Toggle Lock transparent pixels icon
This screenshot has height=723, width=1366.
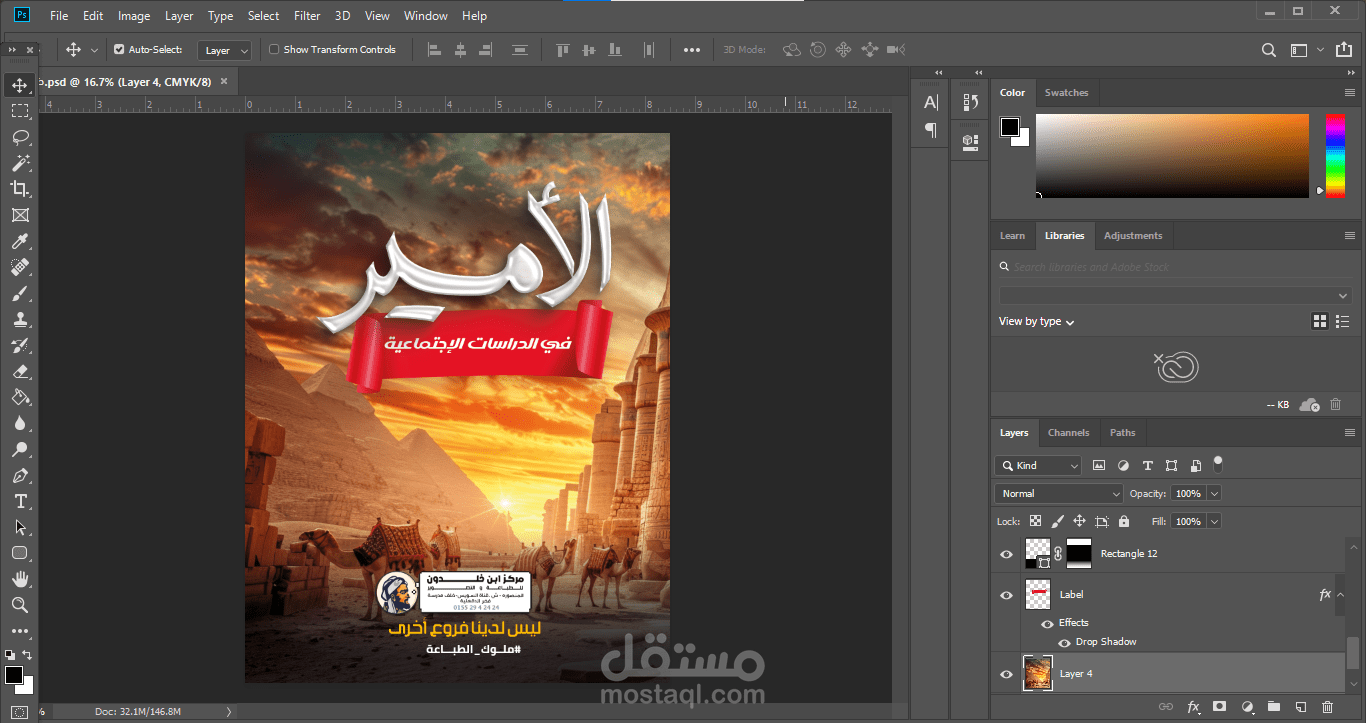(1035, 521)
